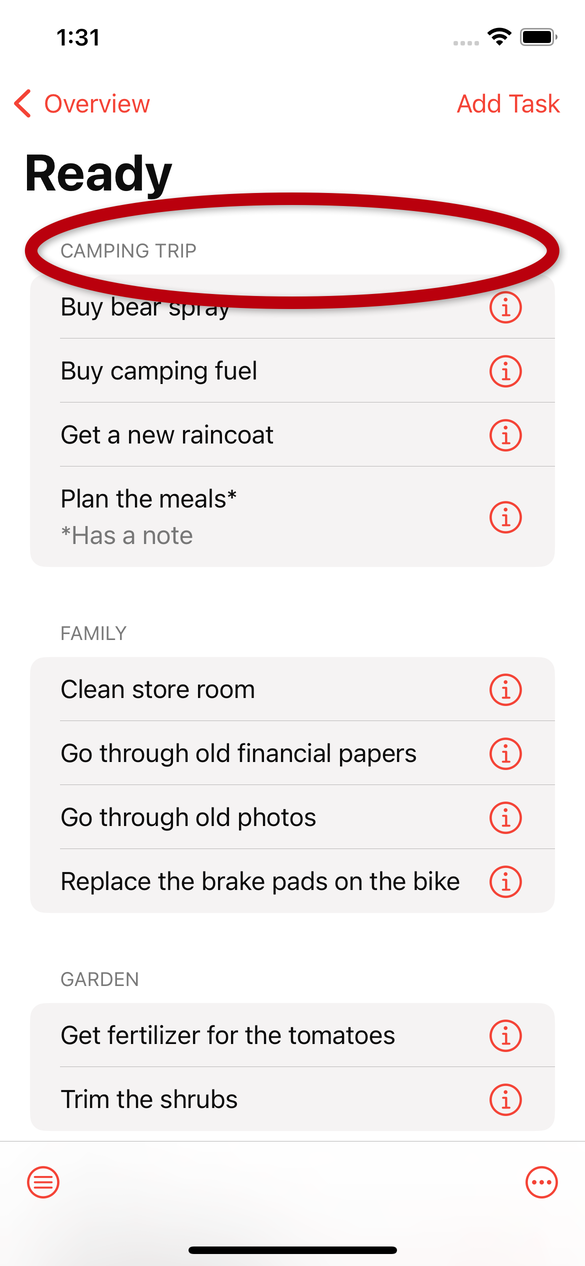
Task: Open the more options ellipsis menu
Action: pyautogui.click(x=541, y=1183)
